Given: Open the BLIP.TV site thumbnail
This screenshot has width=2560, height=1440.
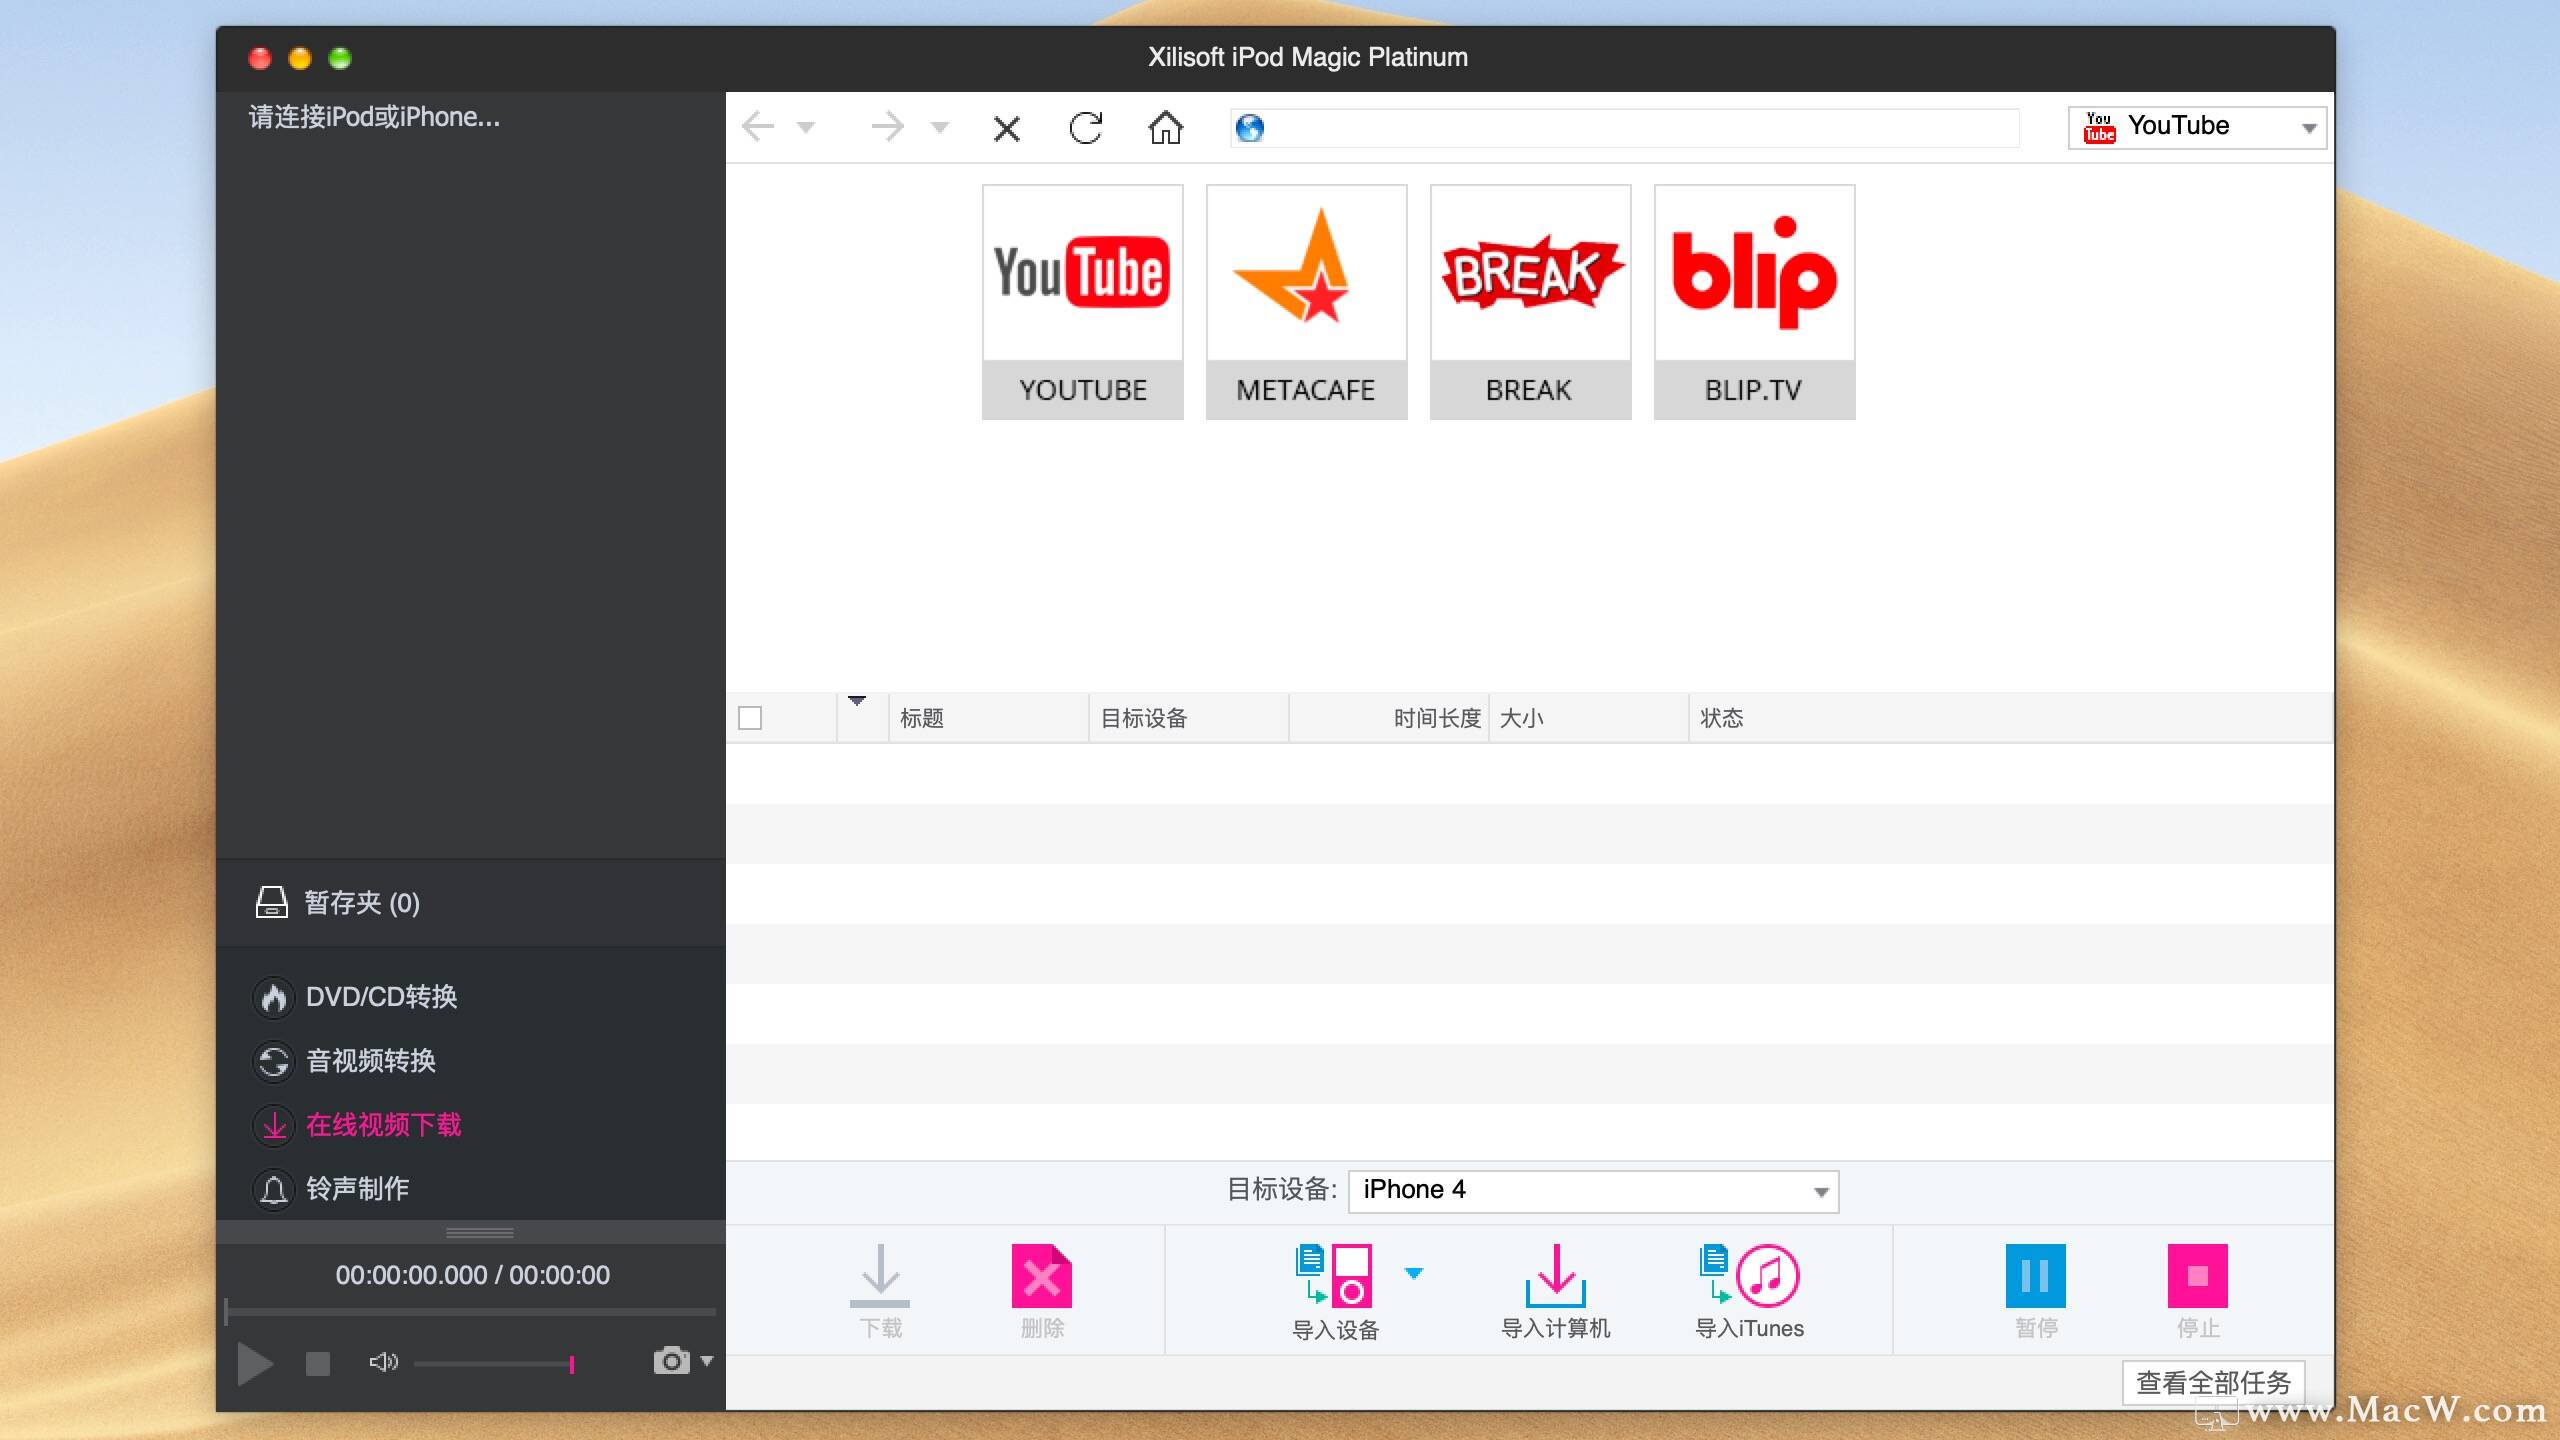Looking at the screenshot, I should click(x=1755, y=302).
